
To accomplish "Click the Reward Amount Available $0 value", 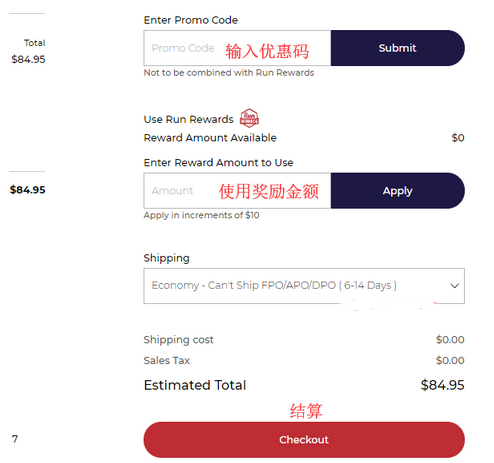I will point(458,138).
